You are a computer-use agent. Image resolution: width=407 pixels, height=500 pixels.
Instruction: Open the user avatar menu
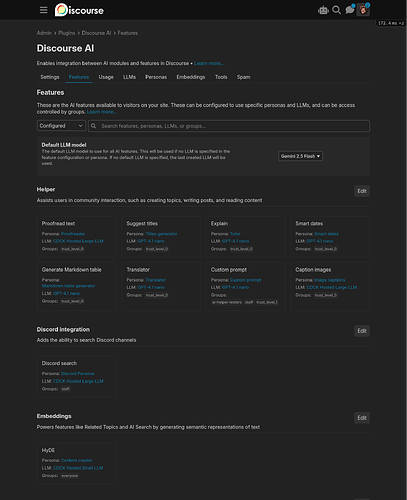click(363, 10)
